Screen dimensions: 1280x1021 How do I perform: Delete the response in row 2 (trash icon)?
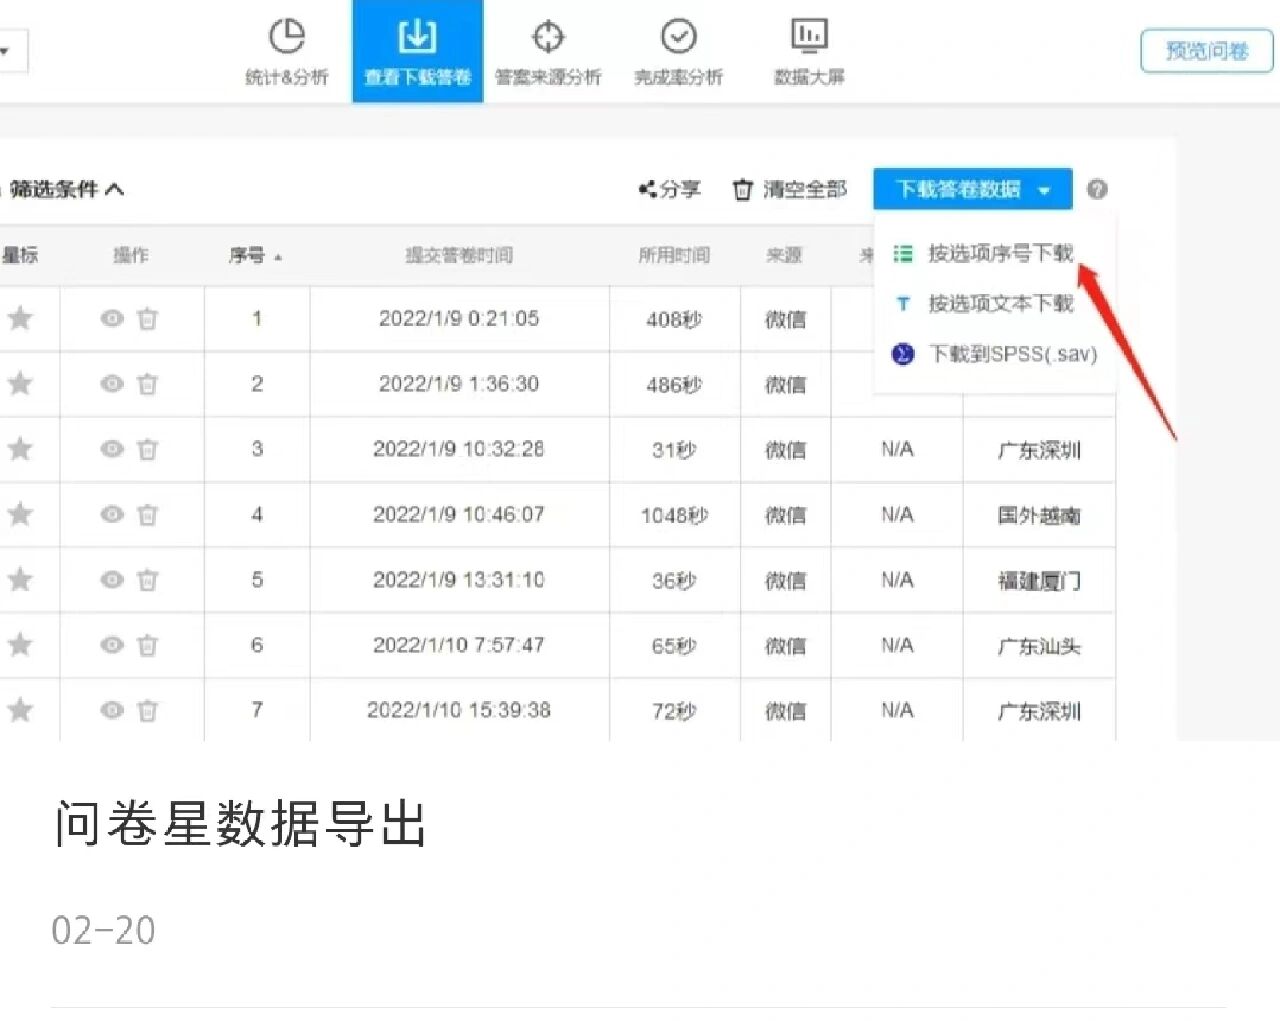point(147,384)
